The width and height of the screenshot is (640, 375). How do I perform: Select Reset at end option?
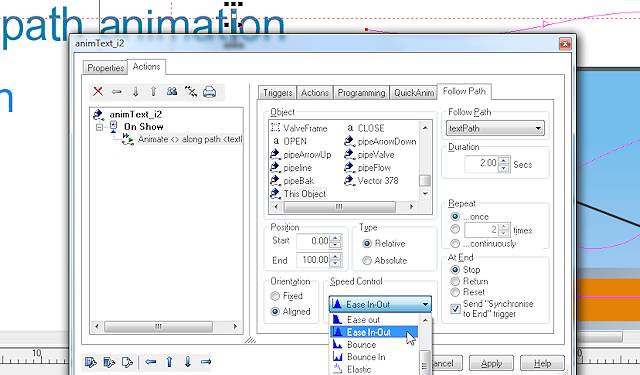[x=455, y=292]
